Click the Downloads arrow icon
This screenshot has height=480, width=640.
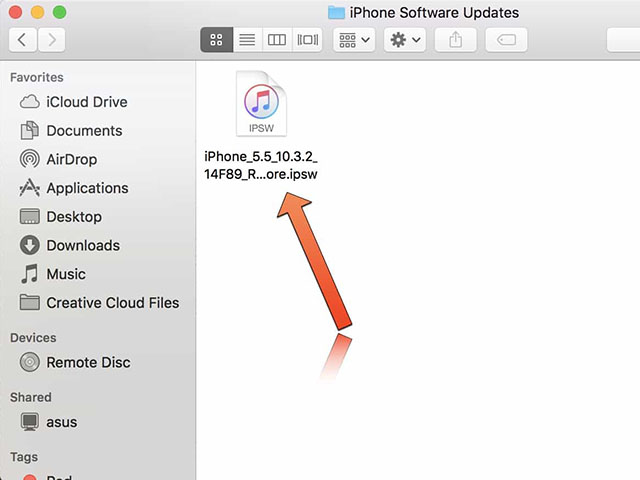[x=30, y=245]
